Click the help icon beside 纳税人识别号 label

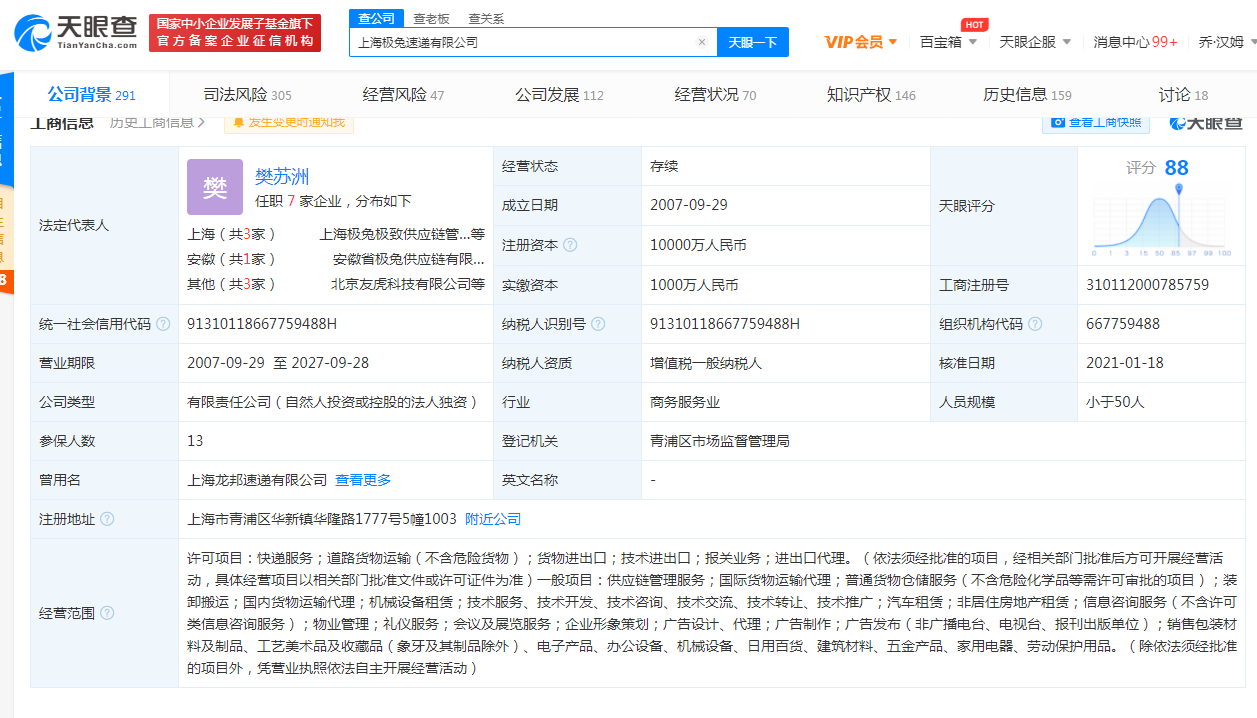[598, 324]
